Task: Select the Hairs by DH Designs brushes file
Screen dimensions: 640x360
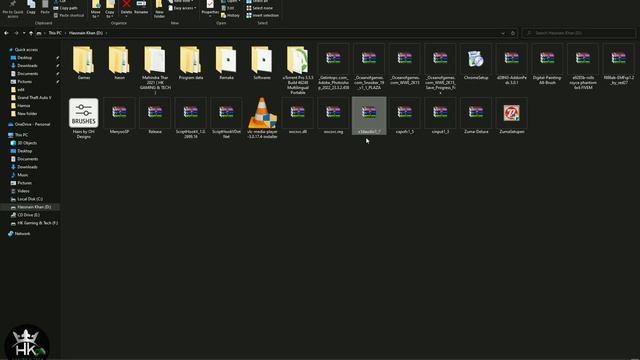Action: pyautogui.click(x=84, y=118)
